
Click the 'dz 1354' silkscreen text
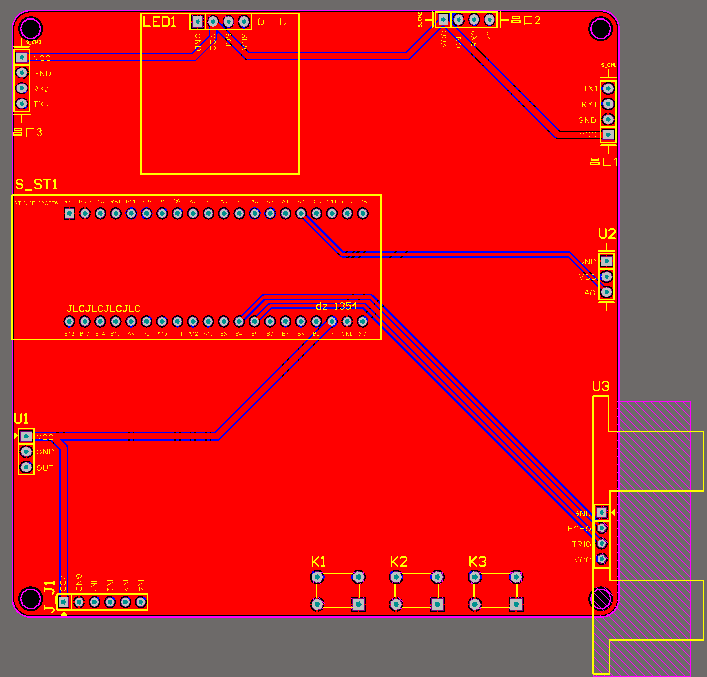click(336, 306)
